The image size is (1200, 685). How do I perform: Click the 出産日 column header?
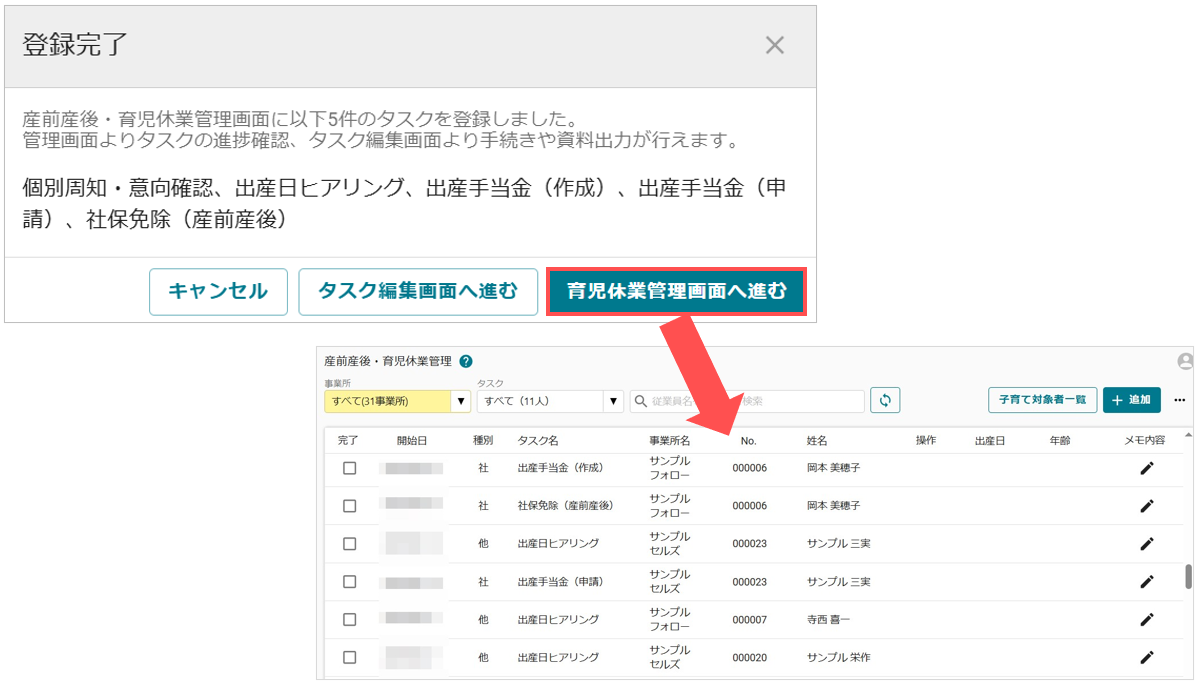coord(990,440)
